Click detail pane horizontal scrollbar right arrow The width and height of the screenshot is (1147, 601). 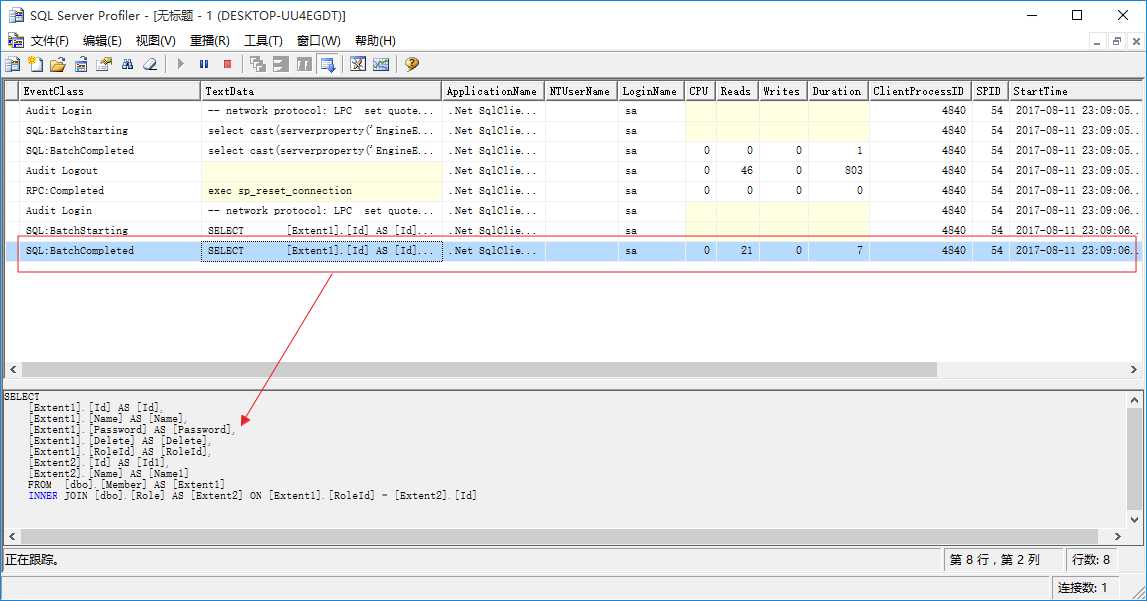(1118, 536)
